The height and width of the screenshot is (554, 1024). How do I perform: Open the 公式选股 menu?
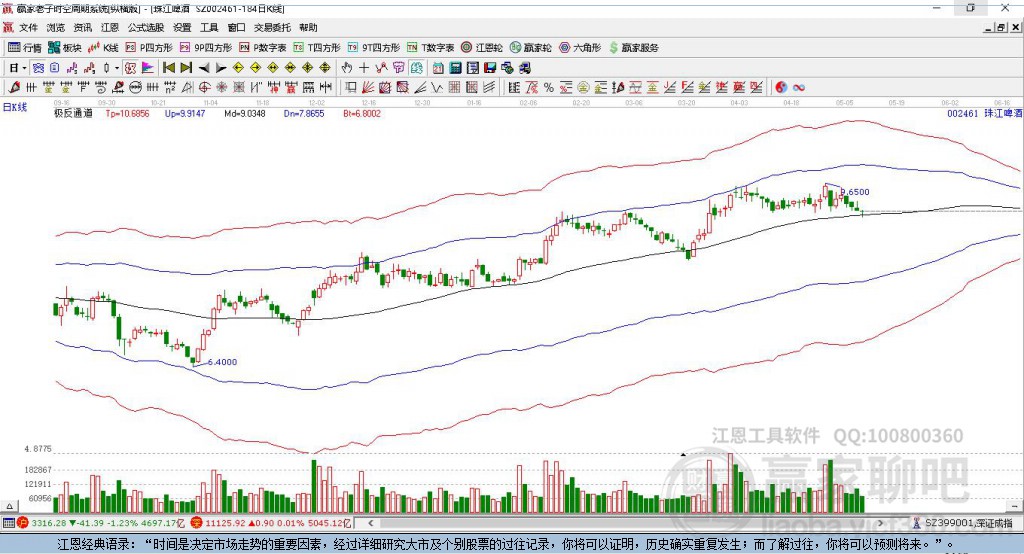146,27
